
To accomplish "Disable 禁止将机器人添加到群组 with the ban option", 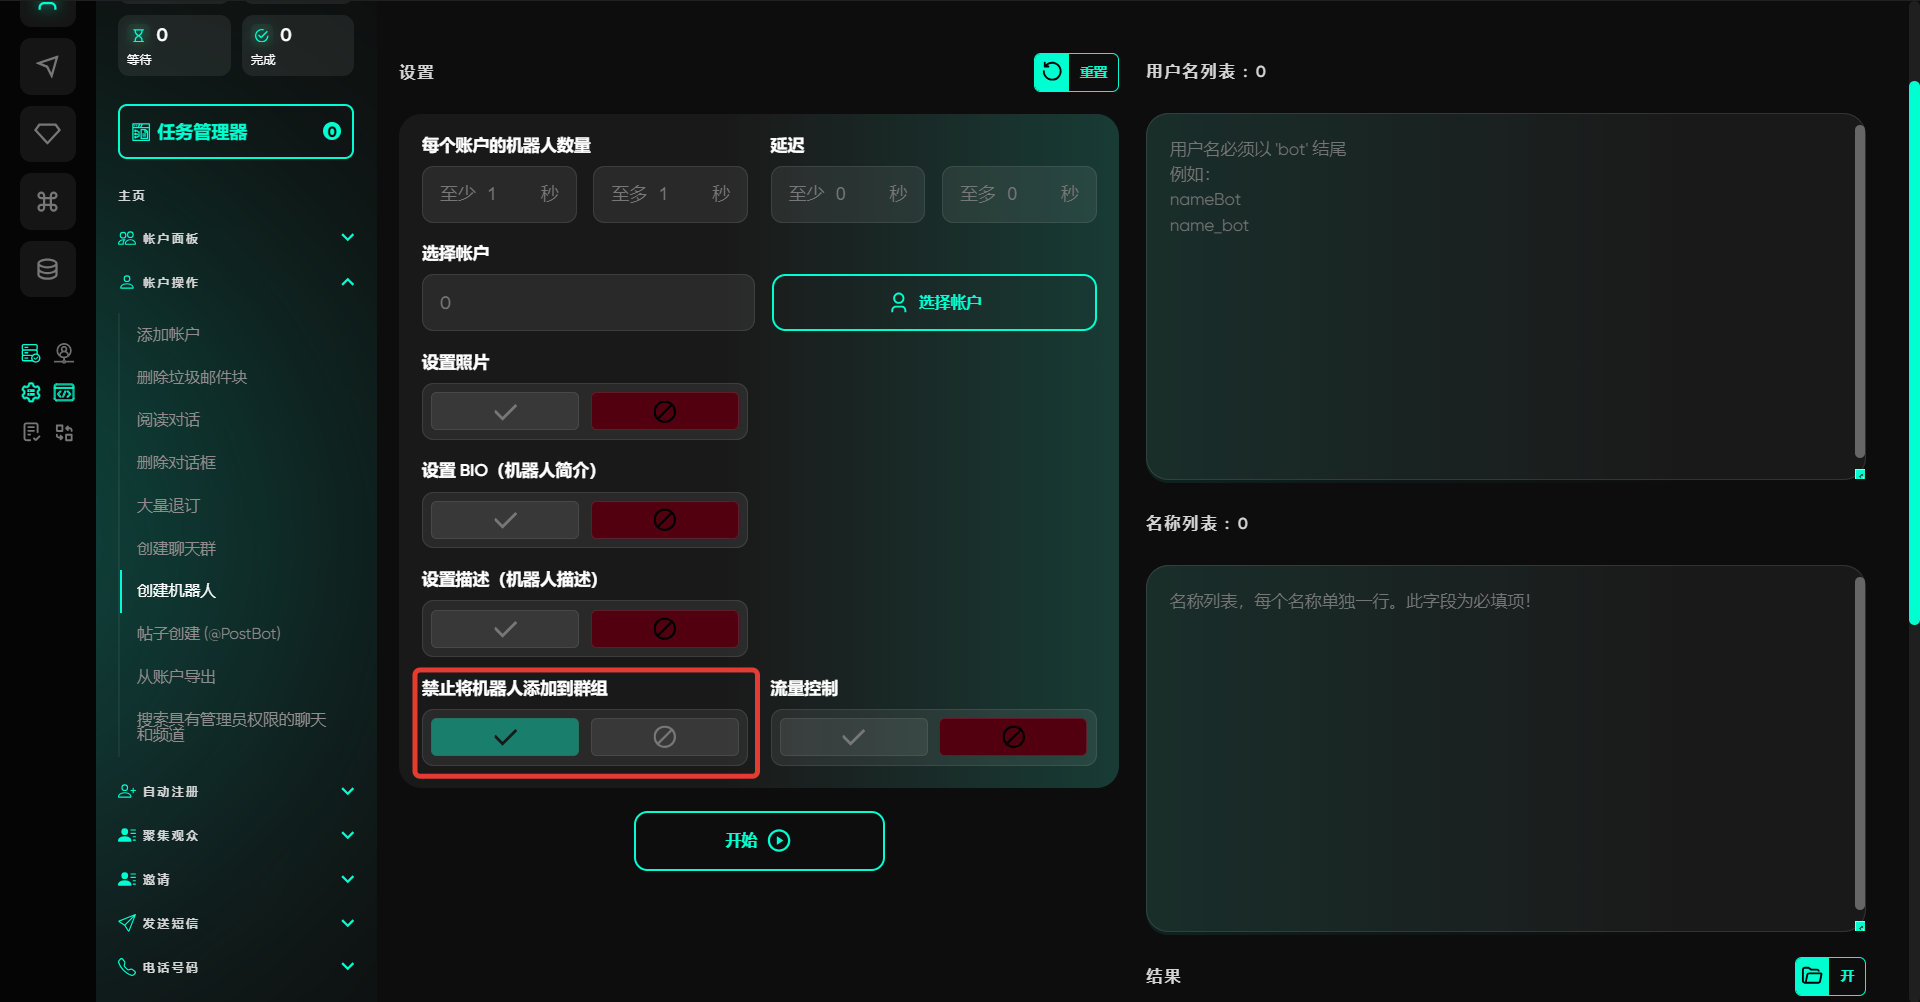I will click(x=664, y=738).
